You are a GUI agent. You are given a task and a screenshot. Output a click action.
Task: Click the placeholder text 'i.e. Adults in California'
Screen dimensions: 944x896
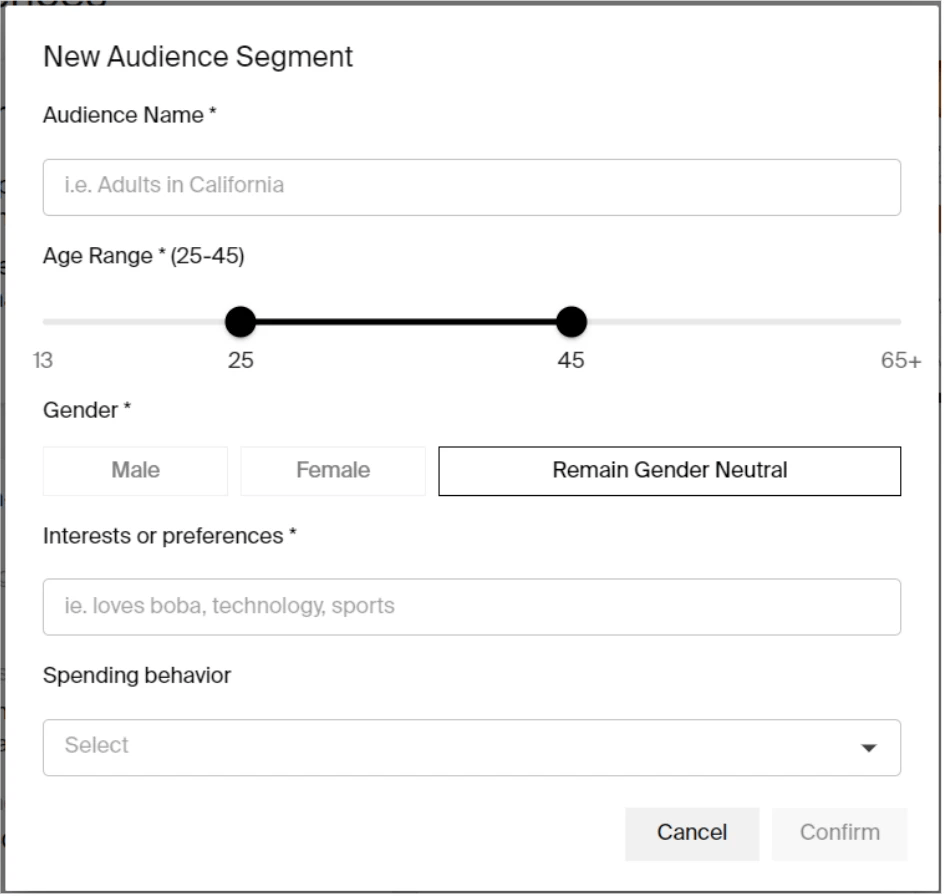click(x=177, y=186)
